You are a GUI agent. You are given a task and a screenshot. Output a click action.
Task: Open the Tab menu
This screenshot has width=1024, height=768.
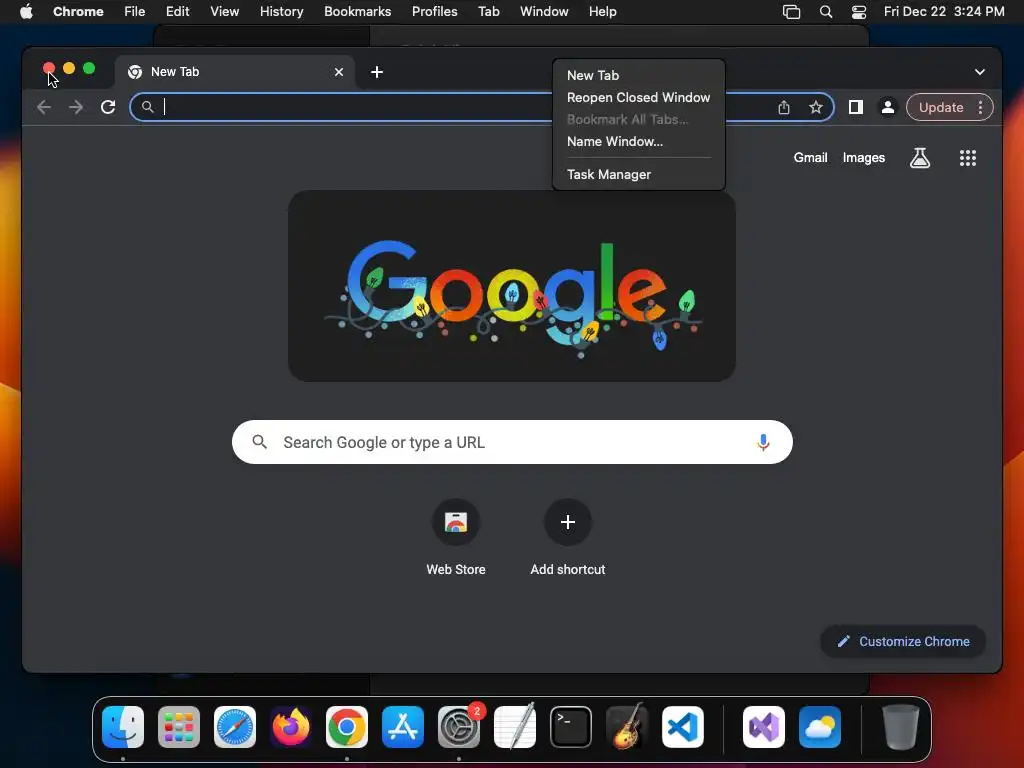[x=488, y=12]
